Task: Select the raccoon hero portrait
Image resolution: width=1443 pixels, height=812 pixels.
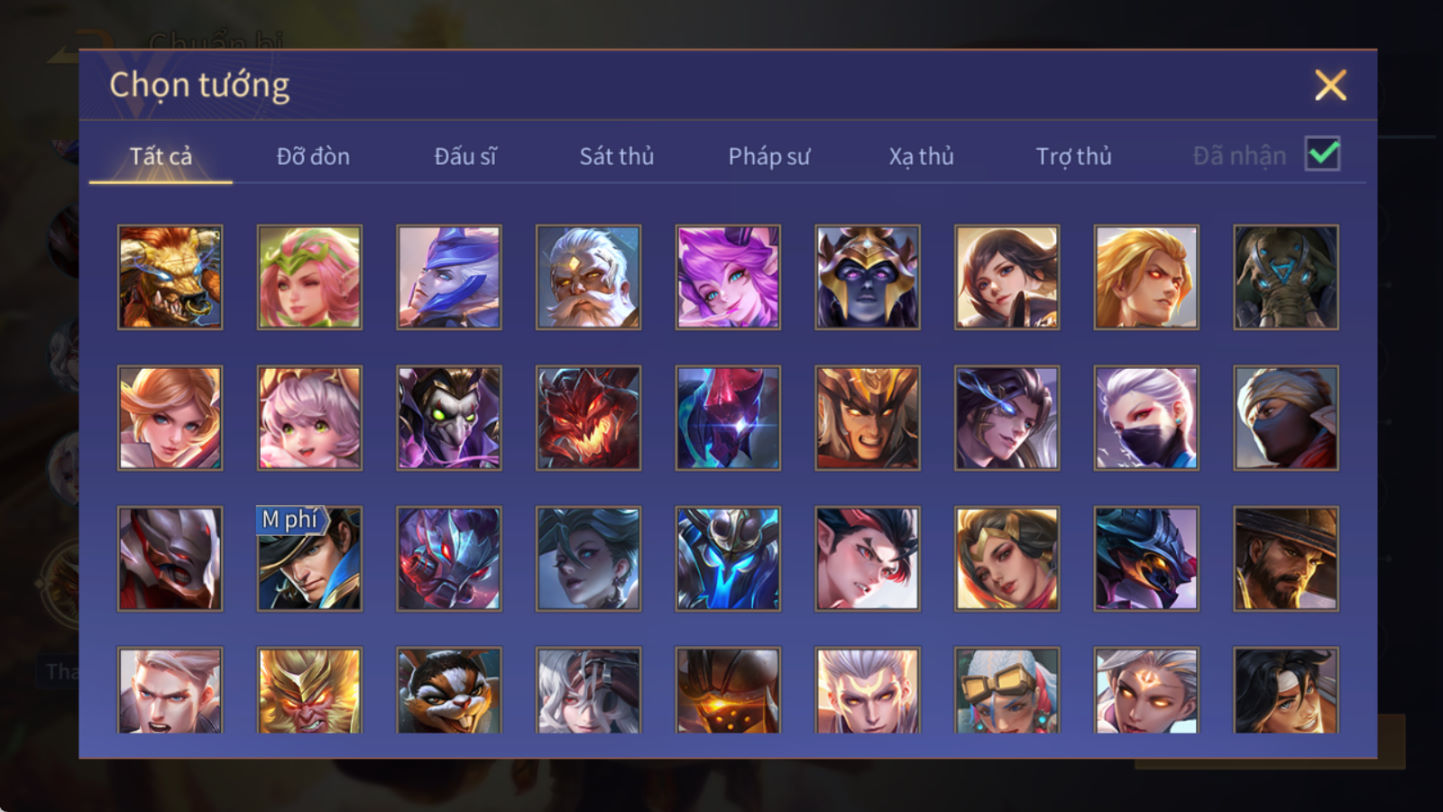Action: [449, 690]
